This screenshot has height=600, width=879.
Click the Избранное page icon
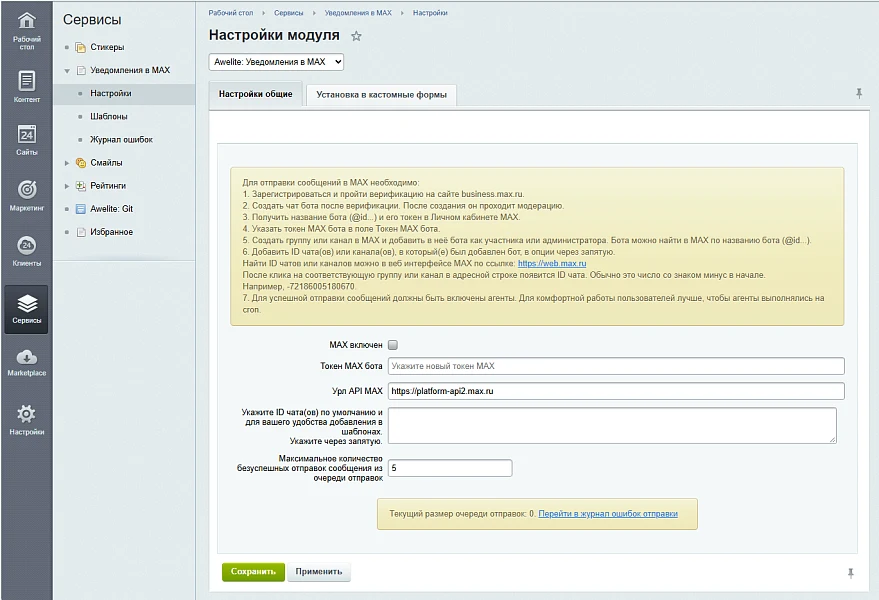[x=81, y=232]
